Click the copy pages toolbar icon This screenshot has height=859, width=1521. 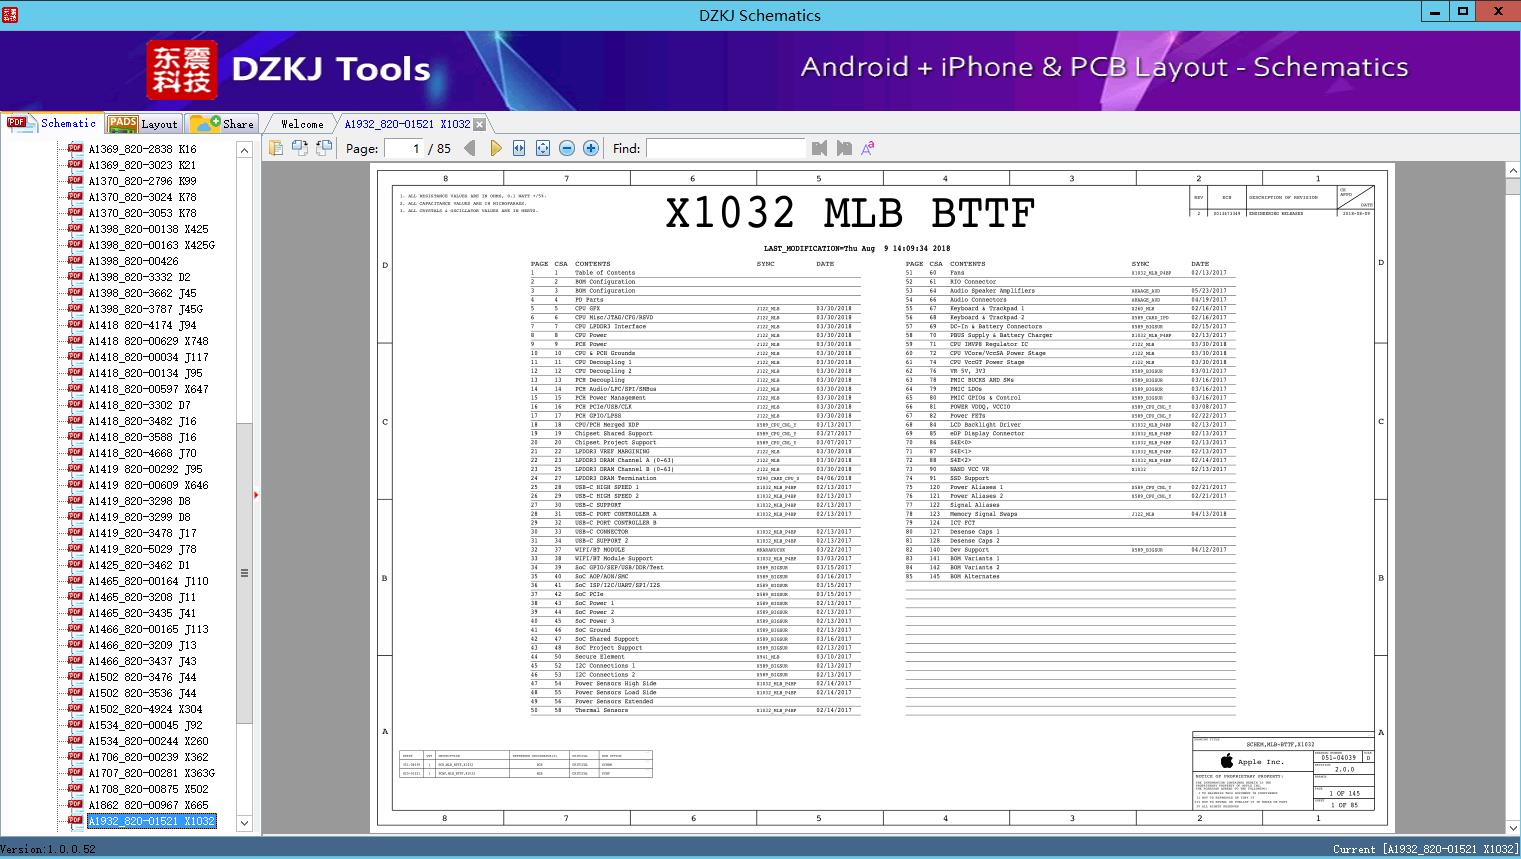[276, 148]
